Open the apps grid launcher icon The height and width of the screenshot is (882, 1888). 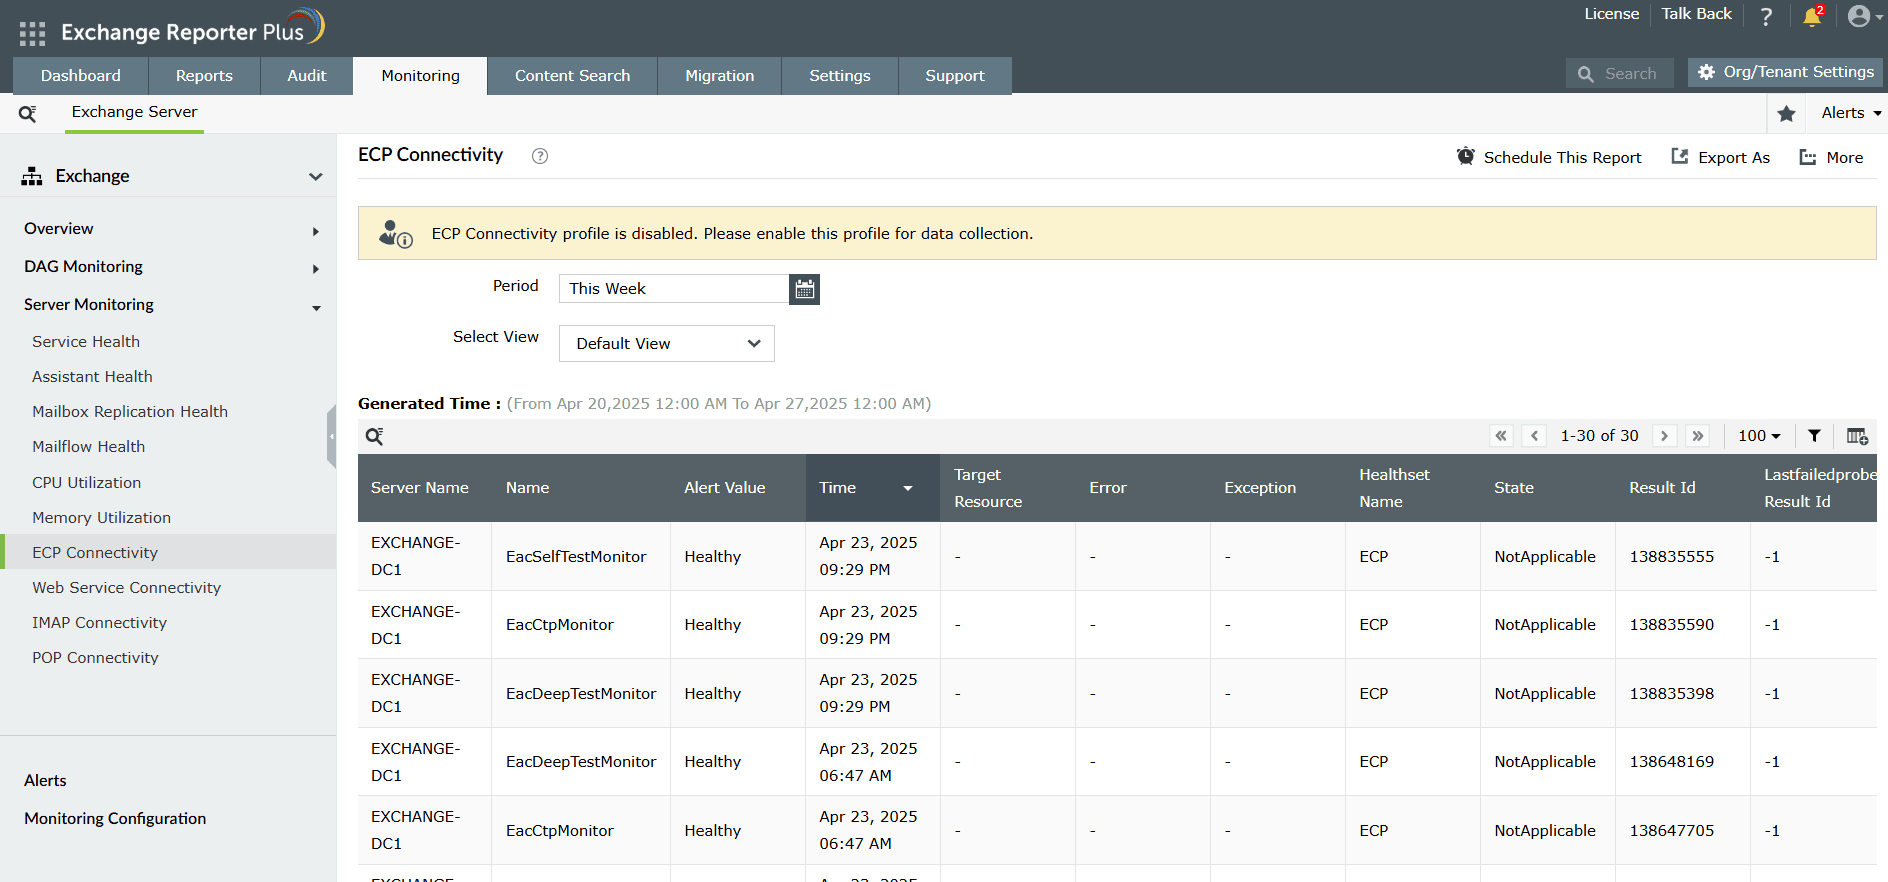[32, 33]
